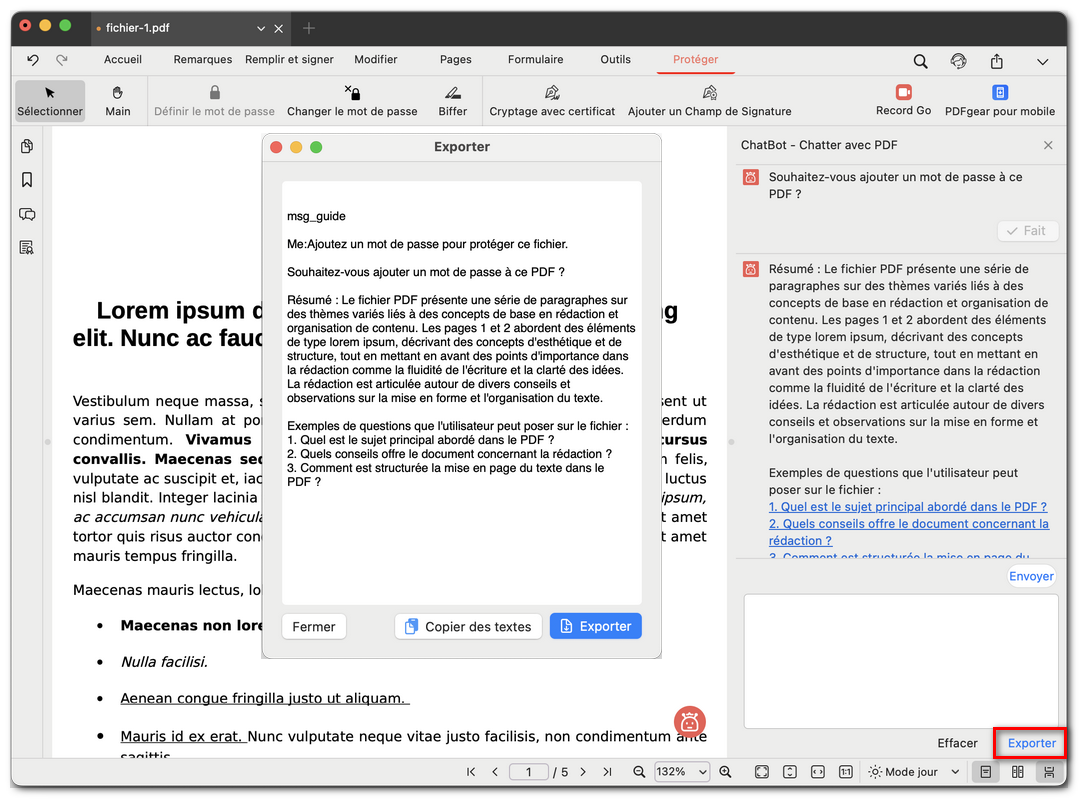Open the comments sidebar panel
Image resolution: width=1079 pixels, height=799 pixels.
[x=27, y=214]
